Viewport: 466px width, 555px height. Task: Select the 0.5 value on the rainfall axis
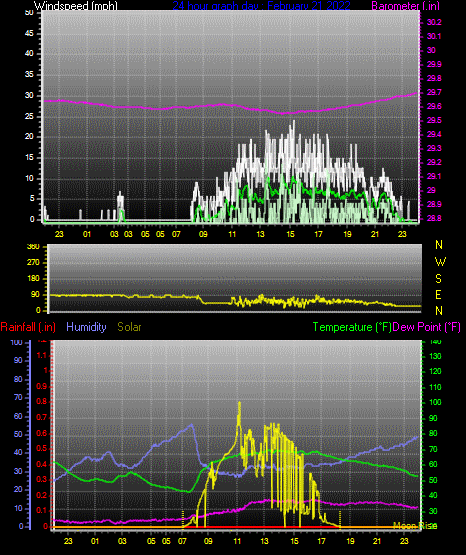(42, 448)
